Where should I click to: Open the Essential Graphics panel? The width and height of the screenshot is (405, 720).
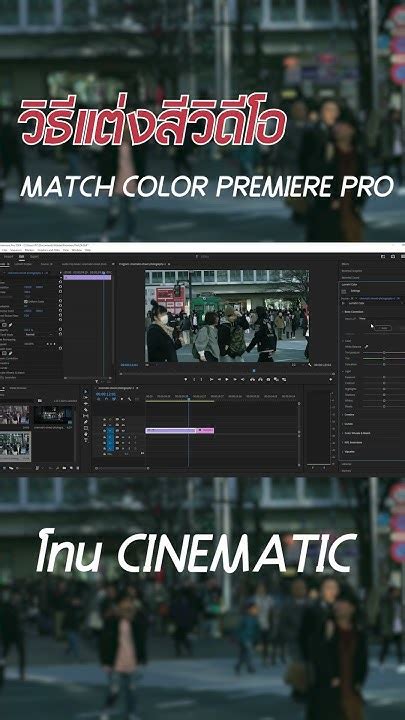[x=351, y=271]
